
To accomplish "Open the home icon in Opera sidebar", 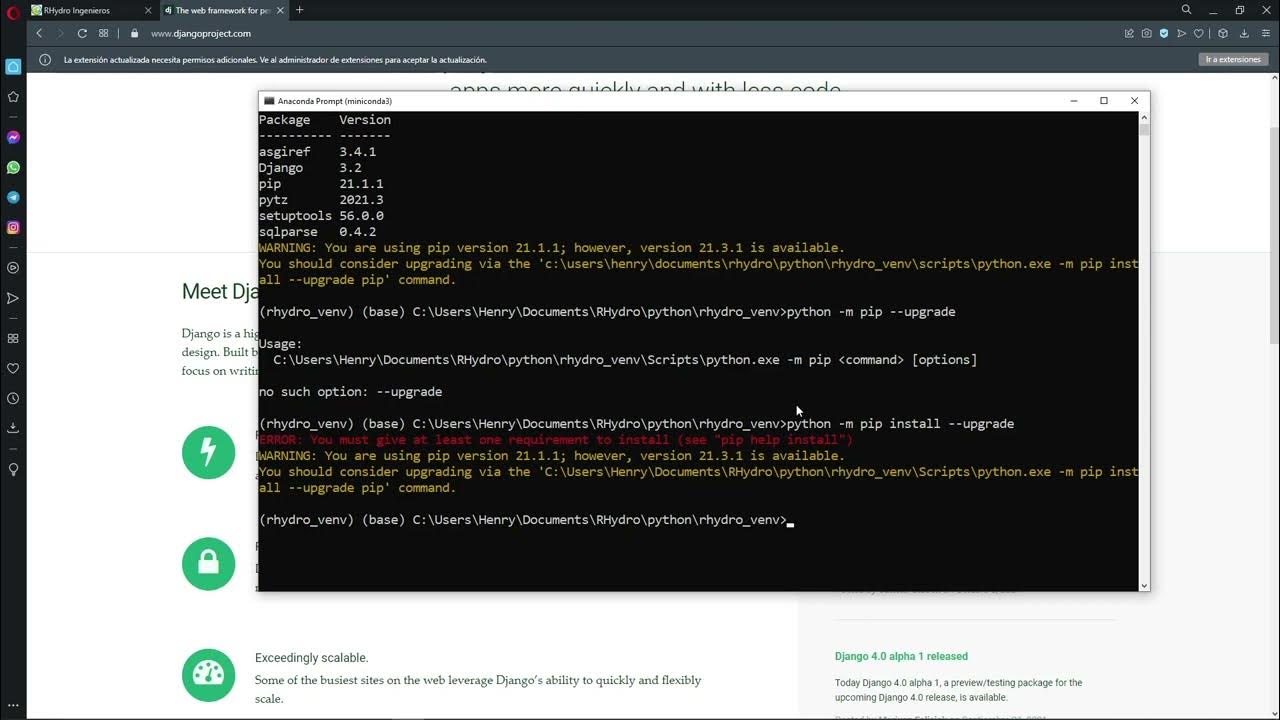I will pyautogui.click(x=13, y=66).
